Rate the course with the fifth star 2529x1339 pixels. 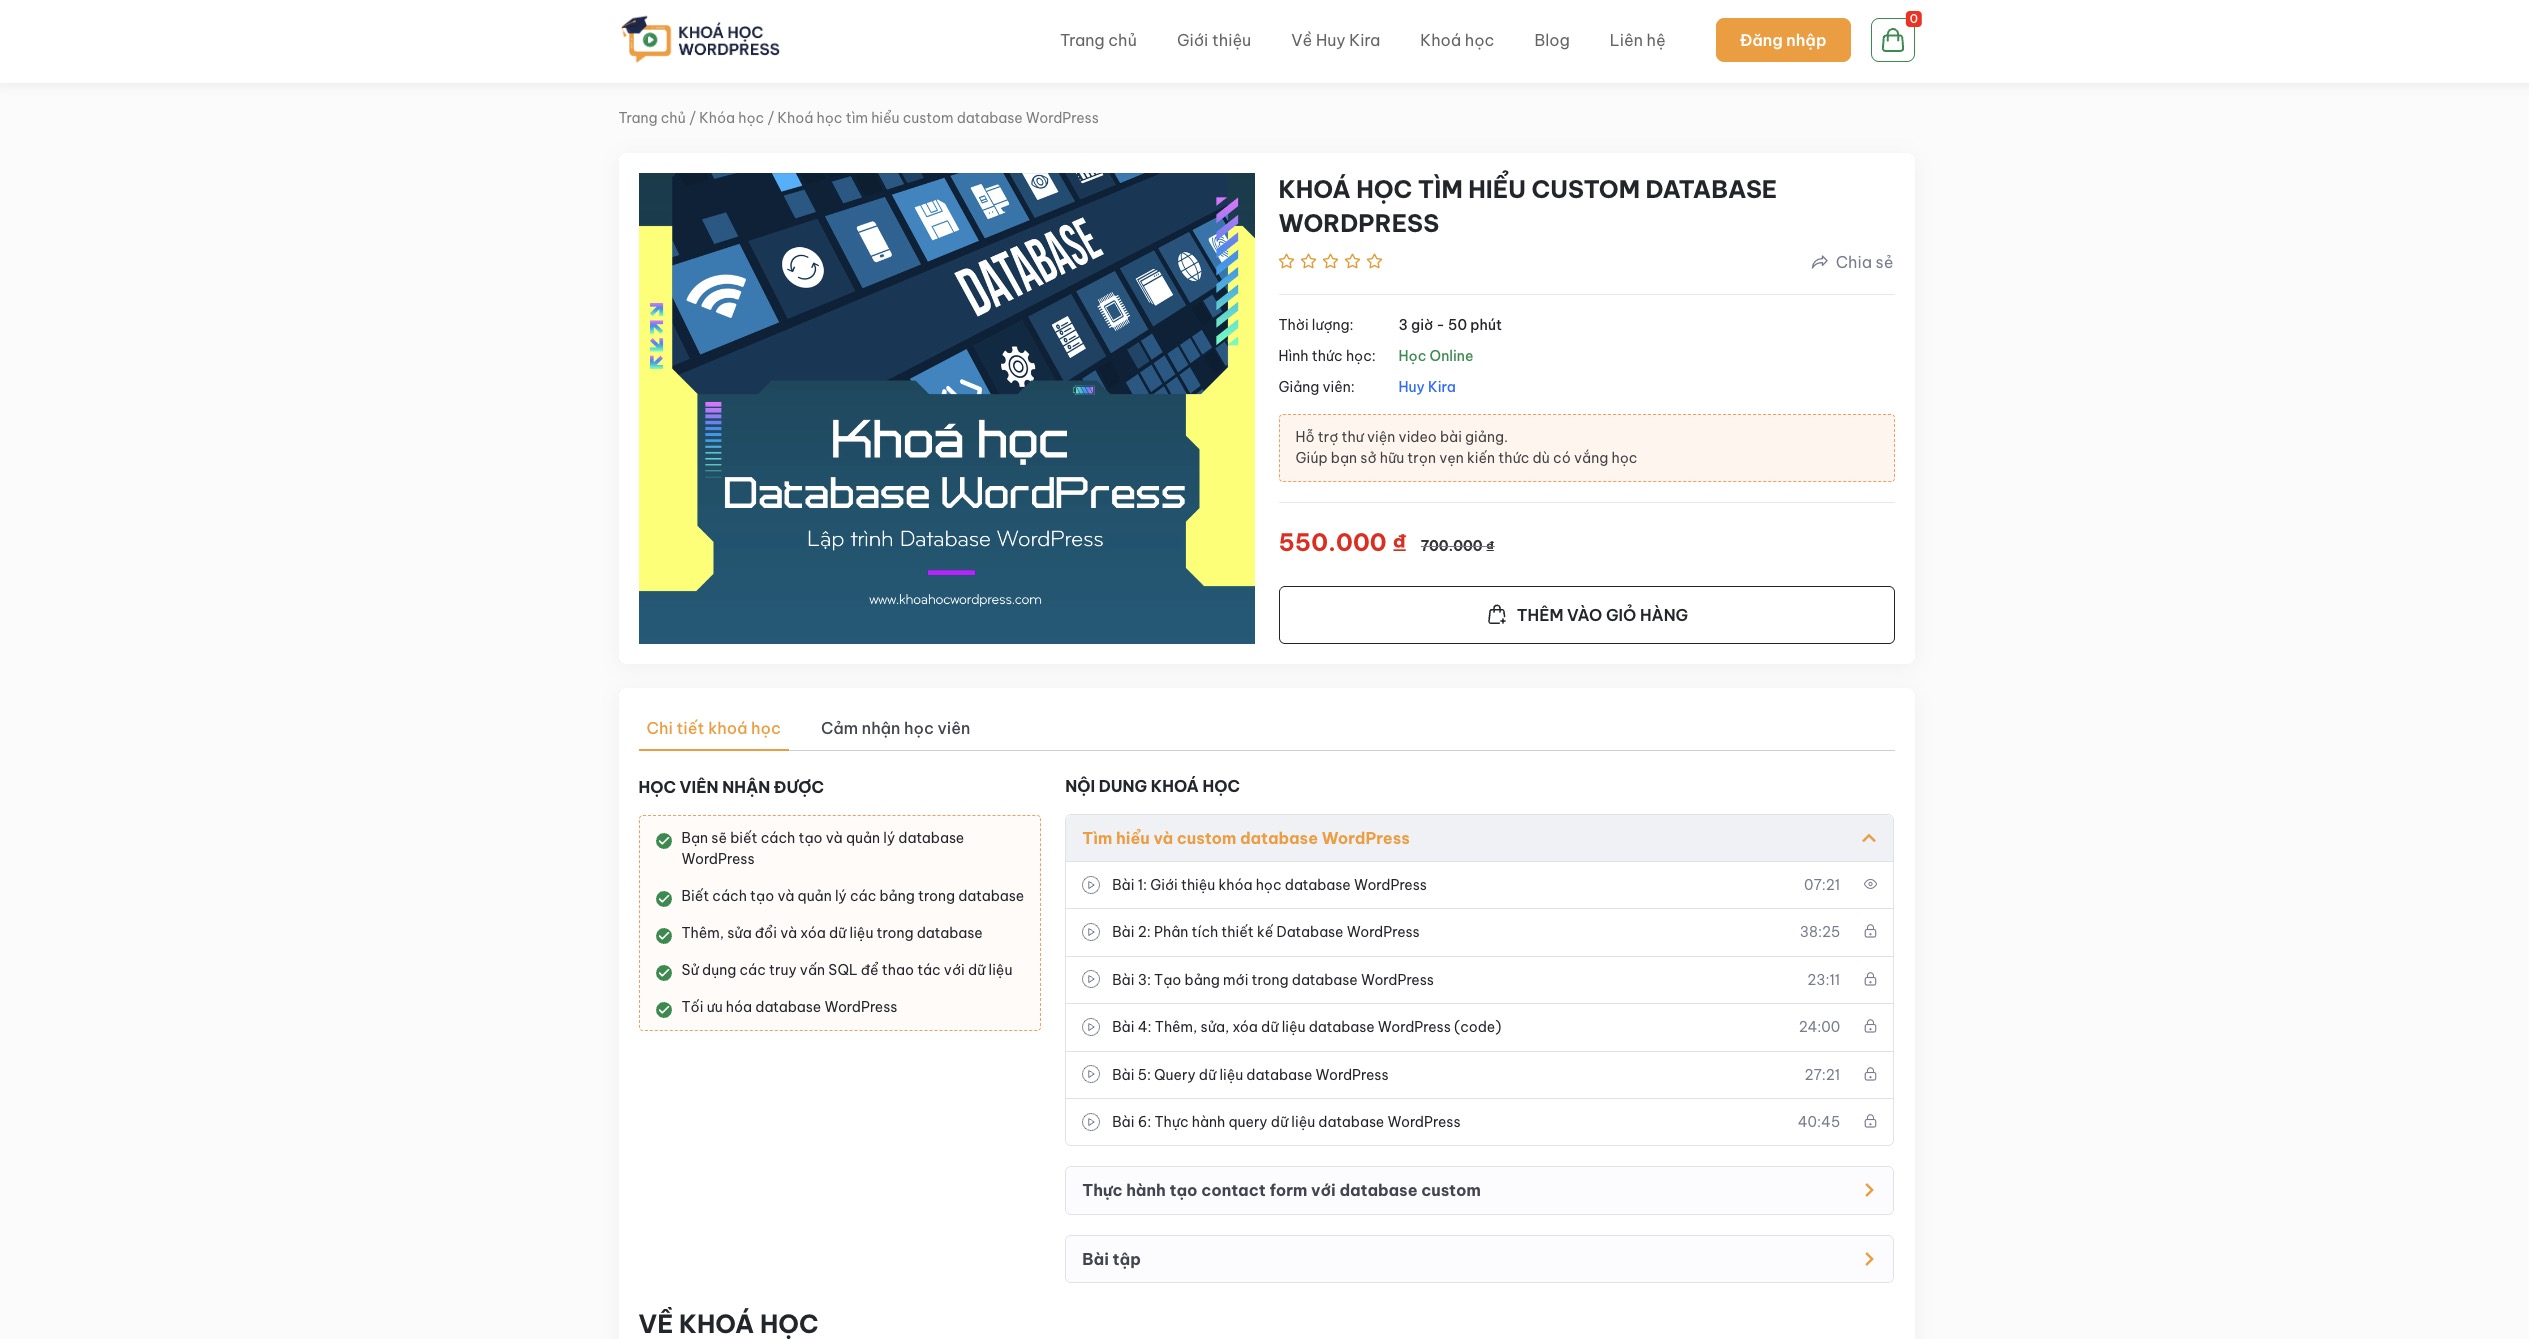(x=1375, y=262)
